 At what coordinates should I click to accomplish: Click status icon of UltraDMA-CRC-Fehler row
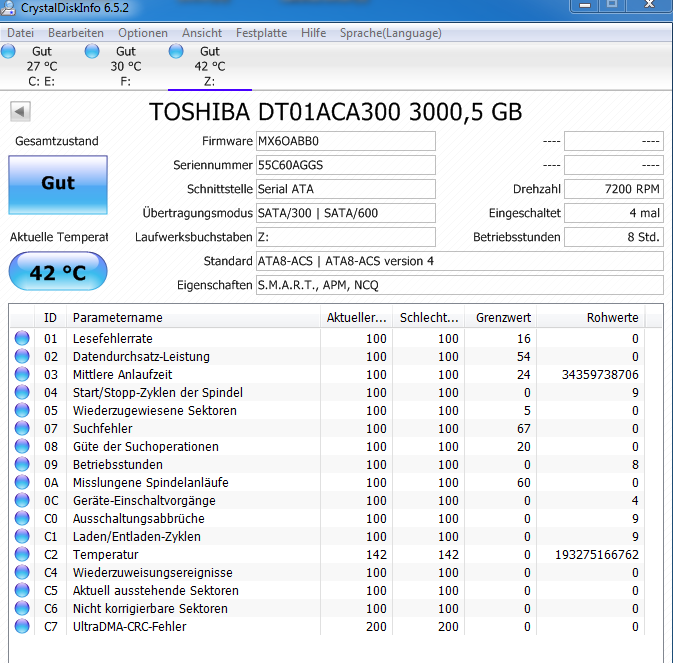coord(22,627)
